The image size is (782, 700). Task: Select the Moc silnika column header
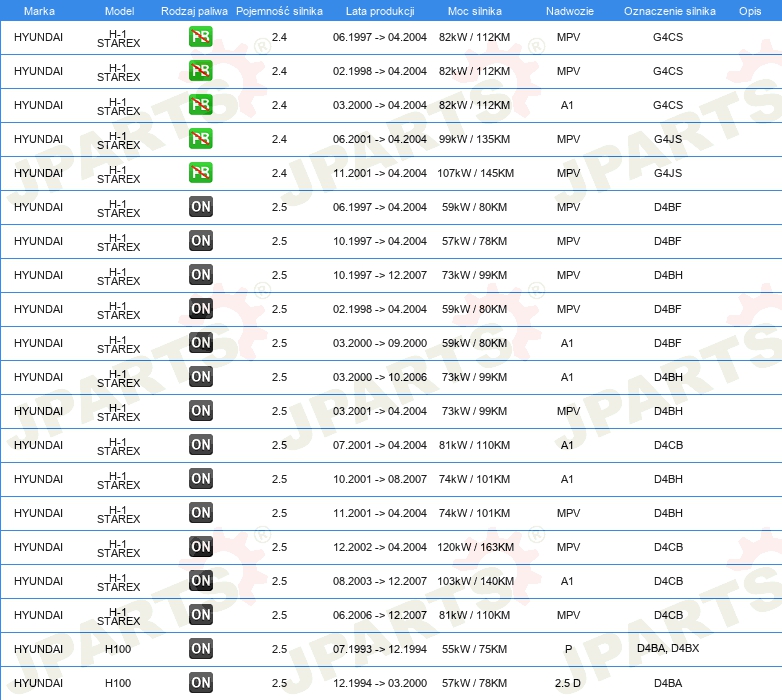(x=474, y=11)
